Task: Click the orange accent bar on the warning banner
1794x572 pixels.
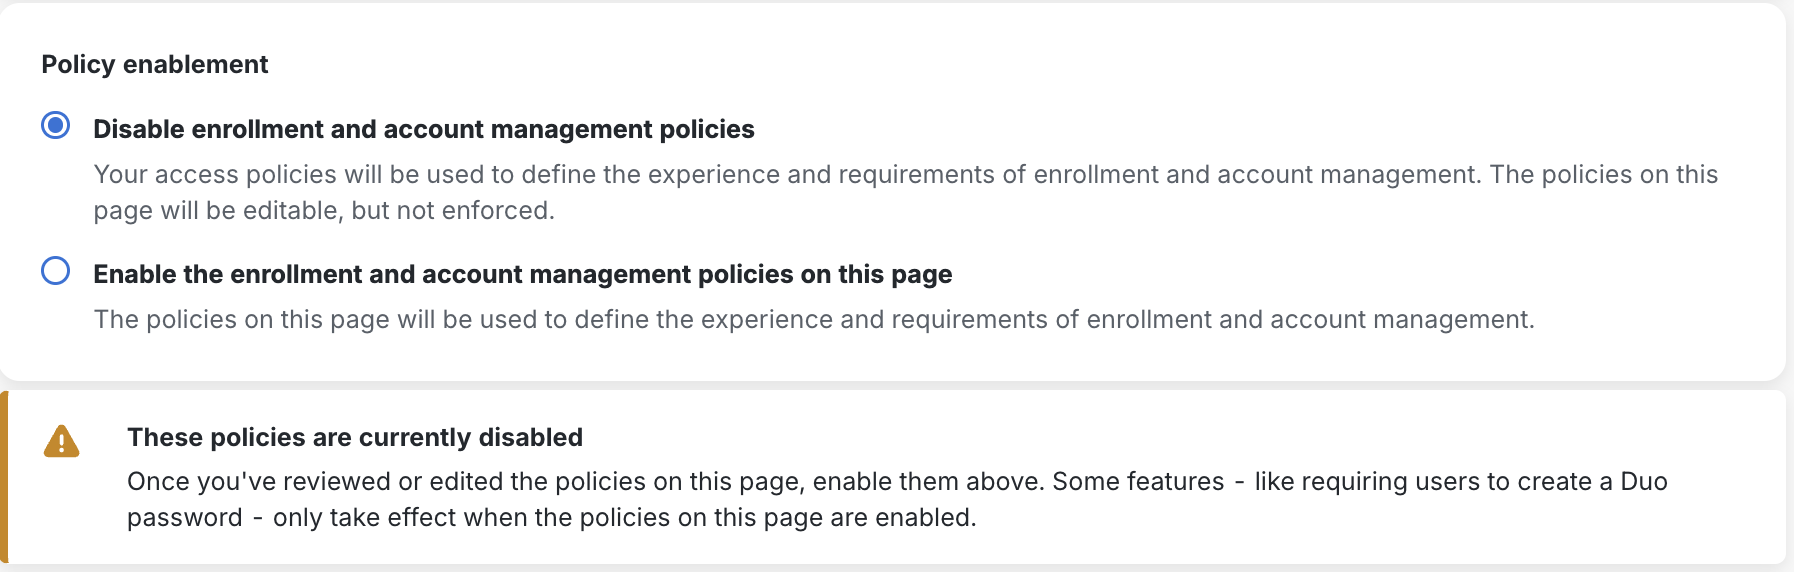Action: (x=4, y=477)
